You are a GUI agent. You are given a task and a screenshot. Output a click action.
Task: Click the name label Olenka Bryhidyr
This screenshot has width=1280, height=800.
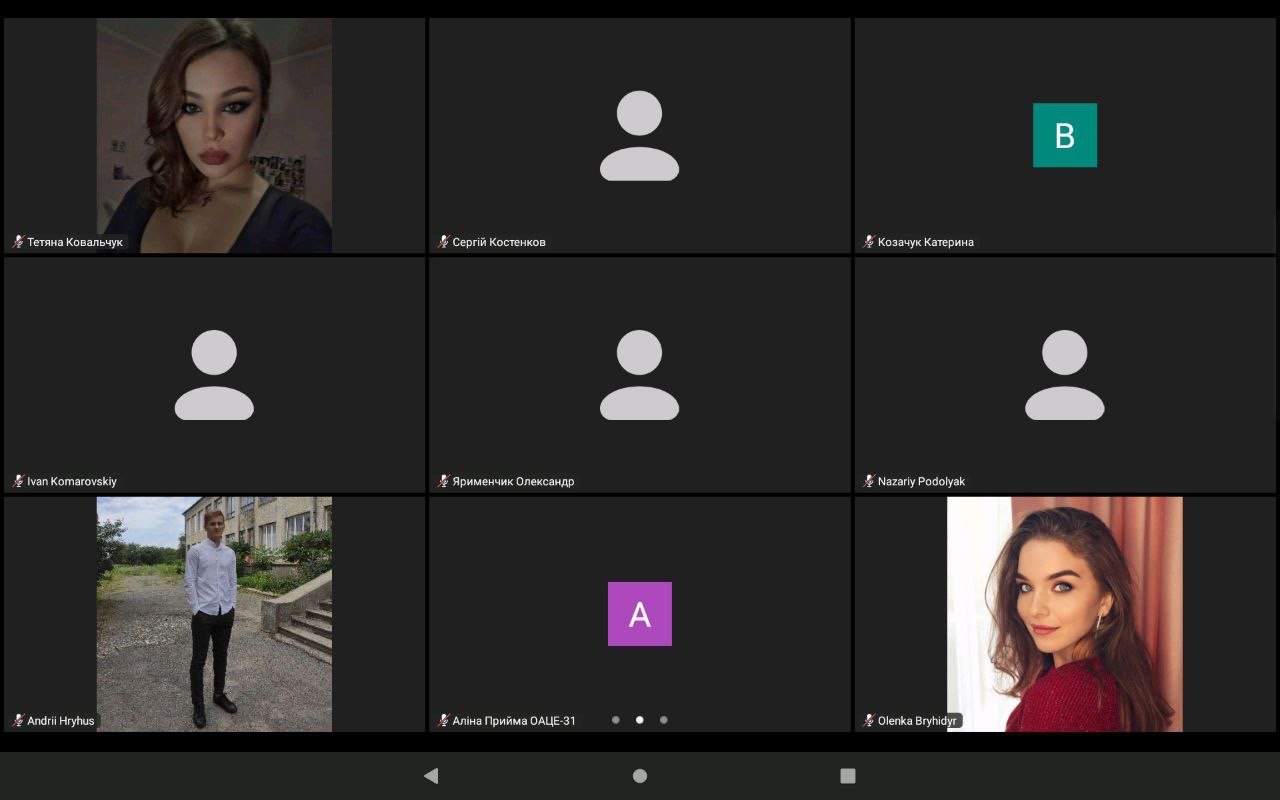coord(918,720)
